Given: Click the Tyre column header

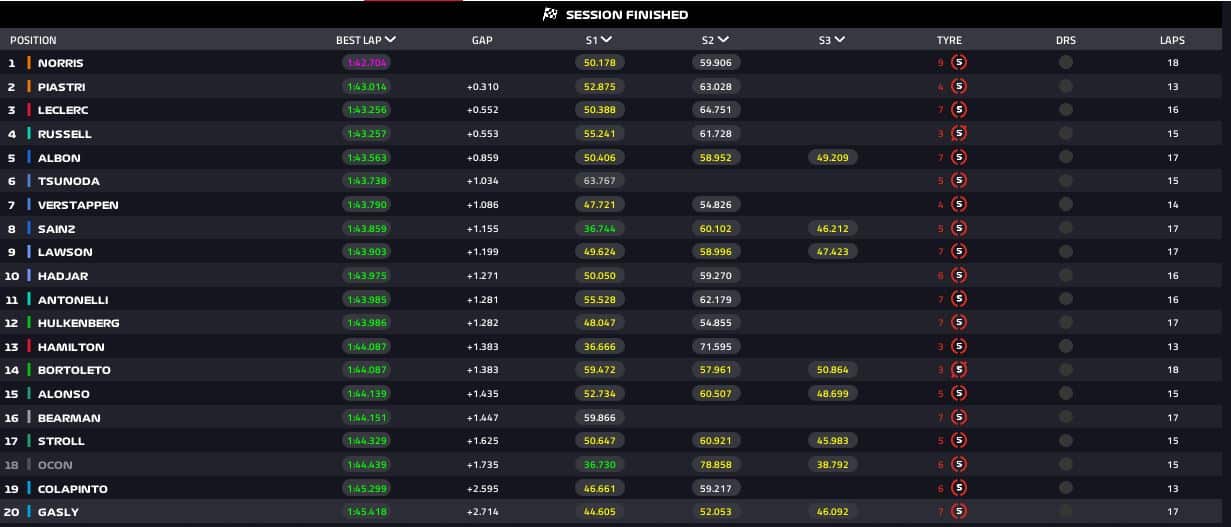Looking at the screenshot, I should 949,41.
